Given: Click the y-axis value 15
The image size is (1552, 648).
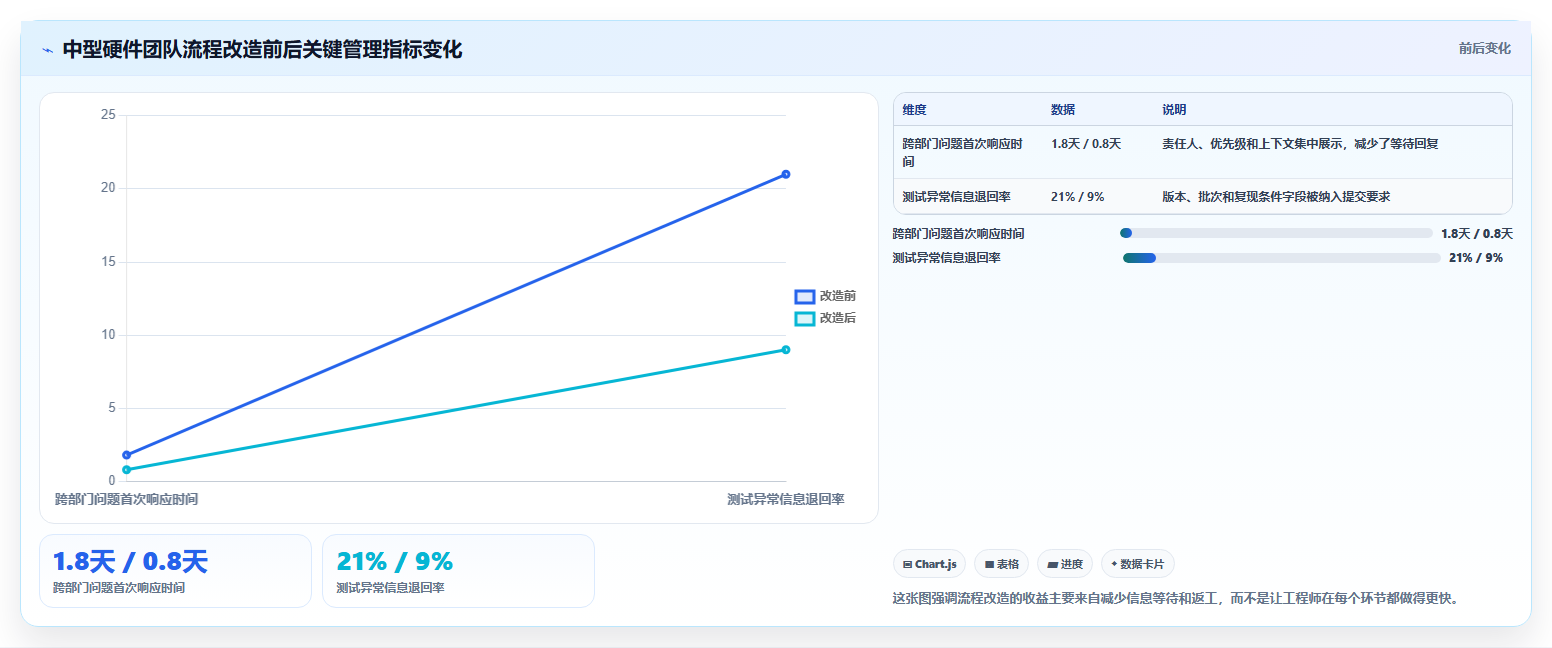Looking at the screenshot, I should click(x=108, y=262).
